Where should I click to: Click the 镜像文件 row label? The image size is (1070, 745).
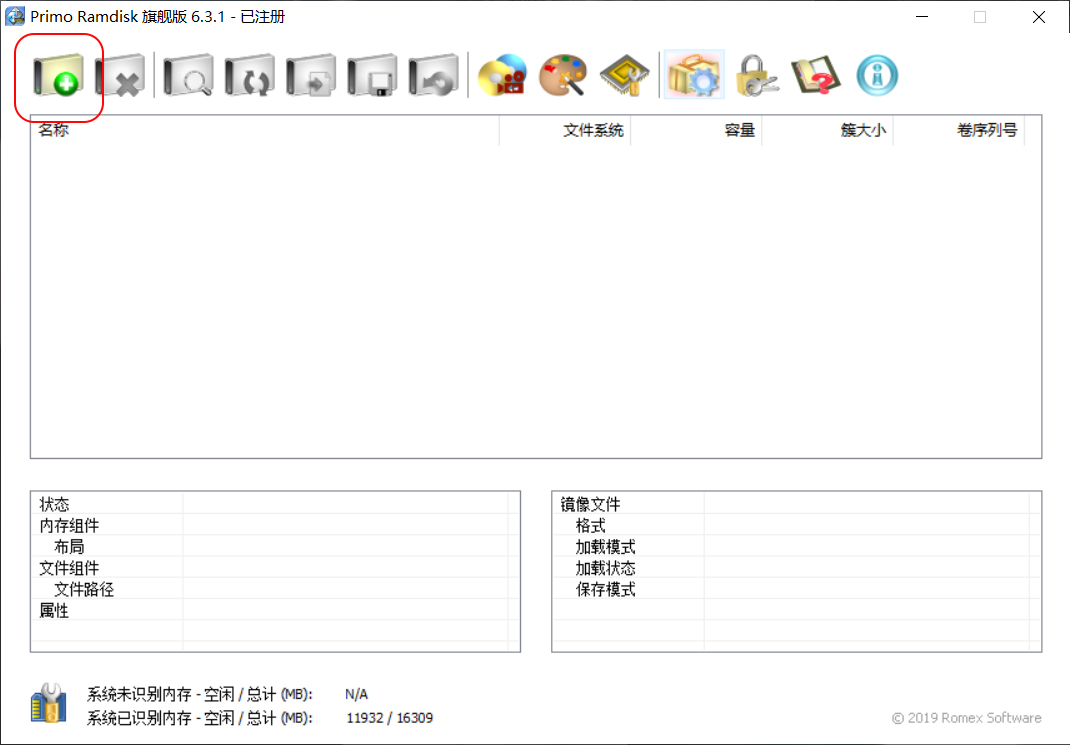590,504
